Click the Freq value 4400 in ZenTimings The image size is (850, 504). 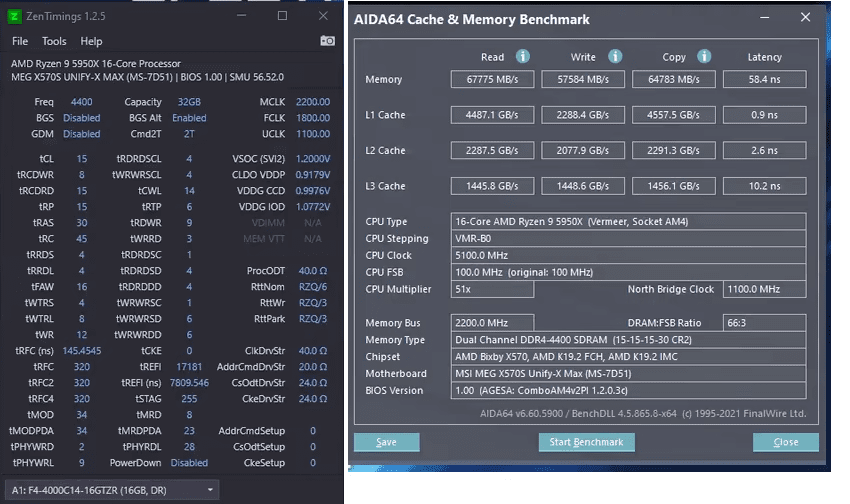(81, 102)
